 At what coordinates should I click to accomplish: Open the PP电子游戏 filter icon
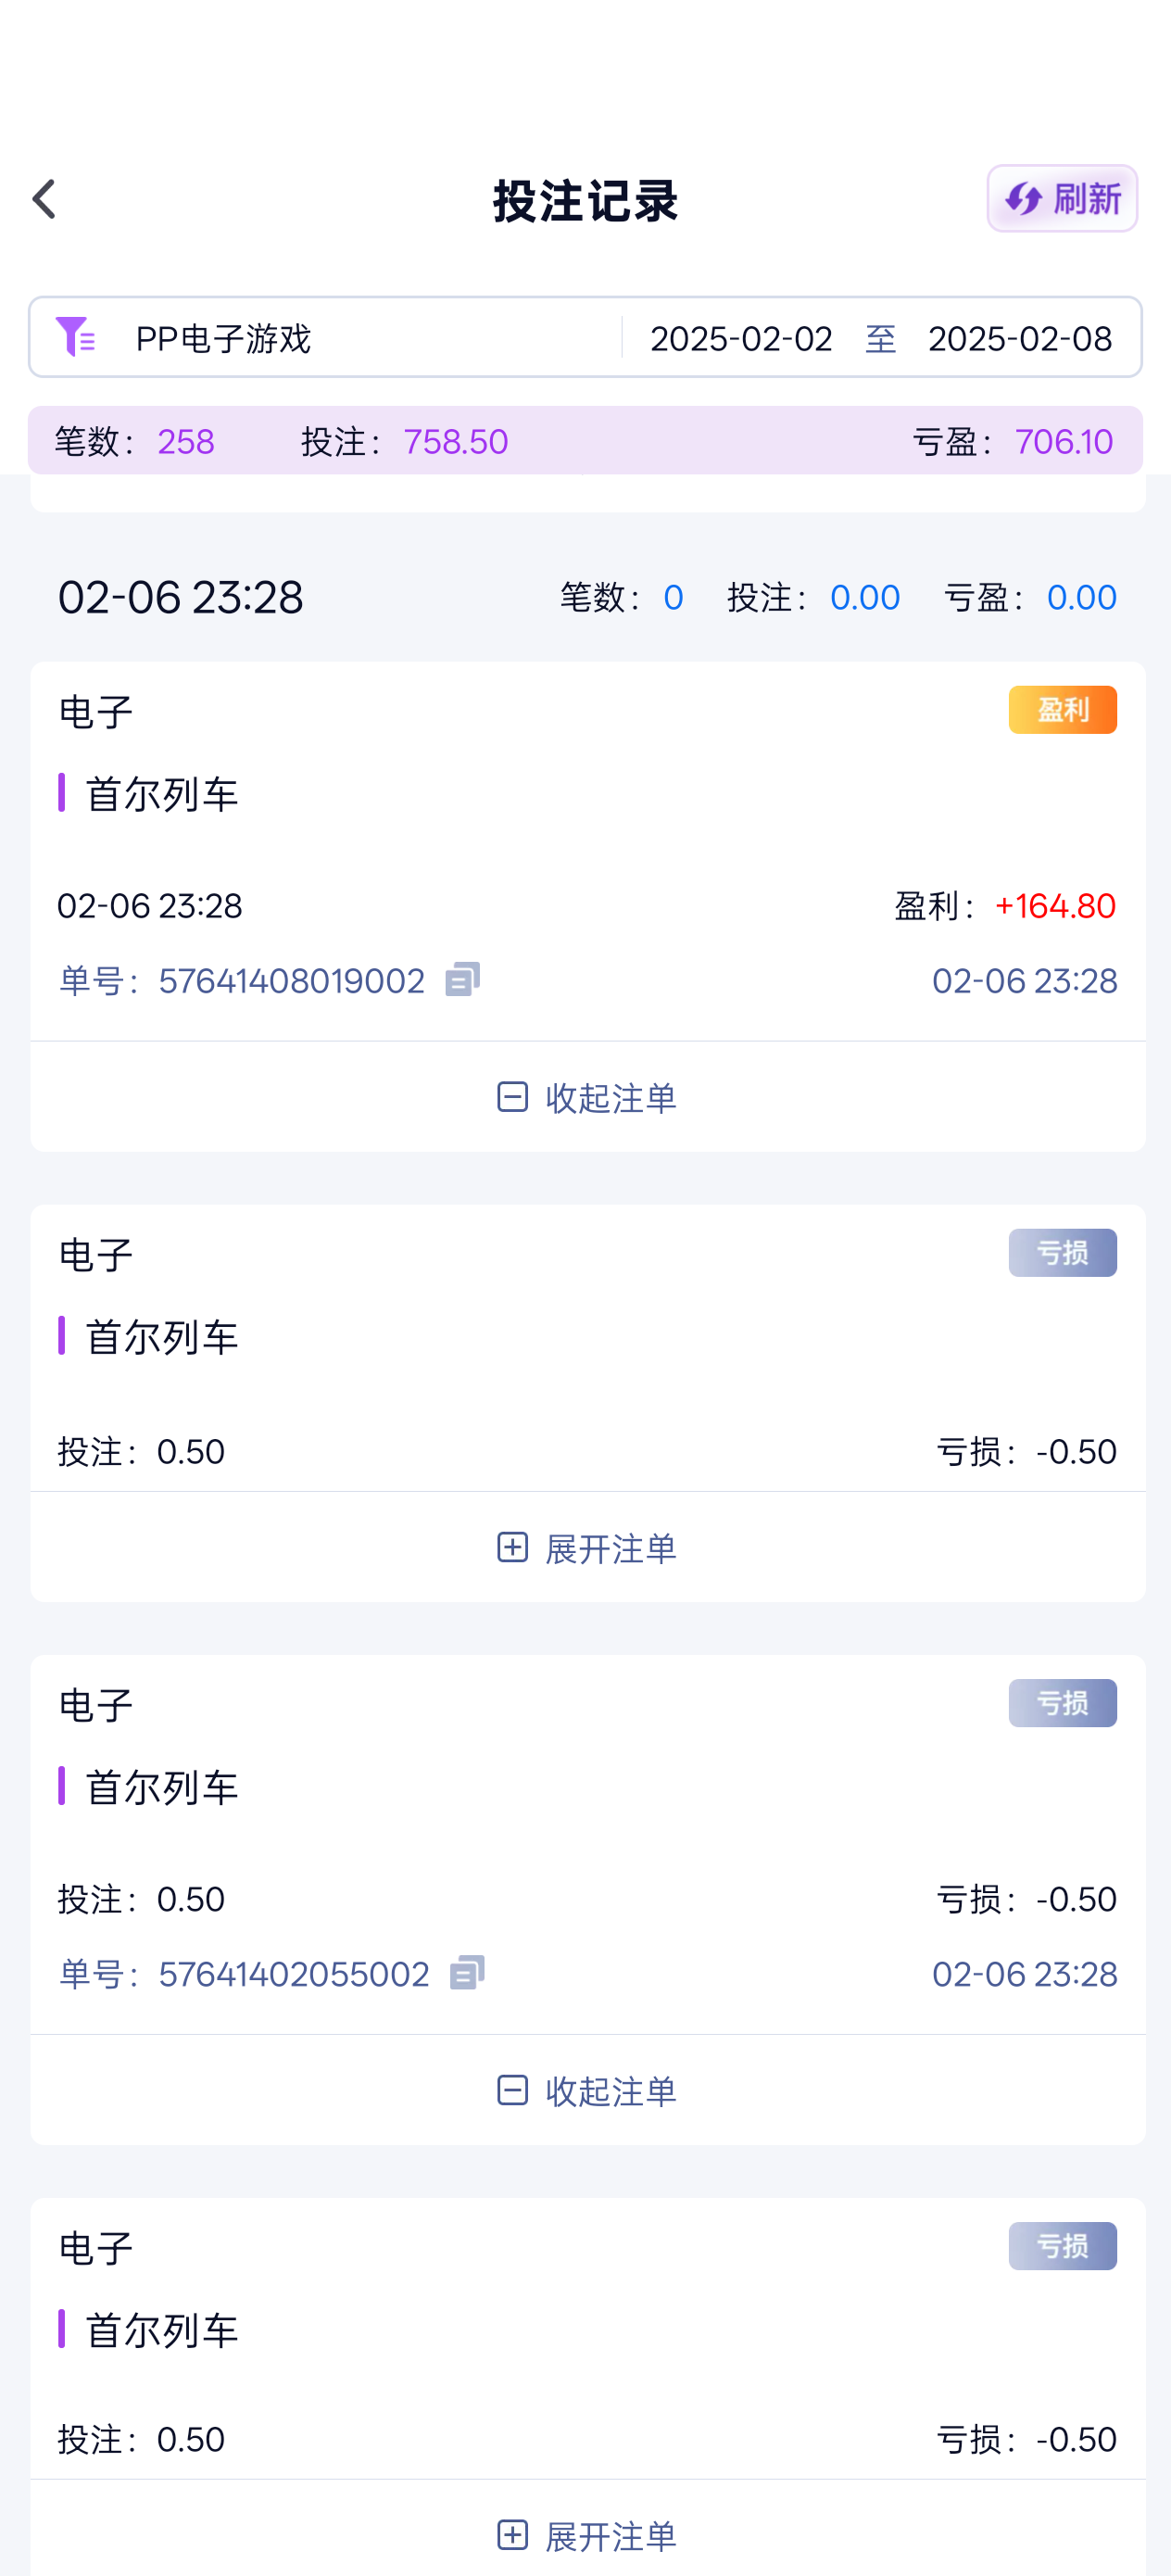(76, 337)
